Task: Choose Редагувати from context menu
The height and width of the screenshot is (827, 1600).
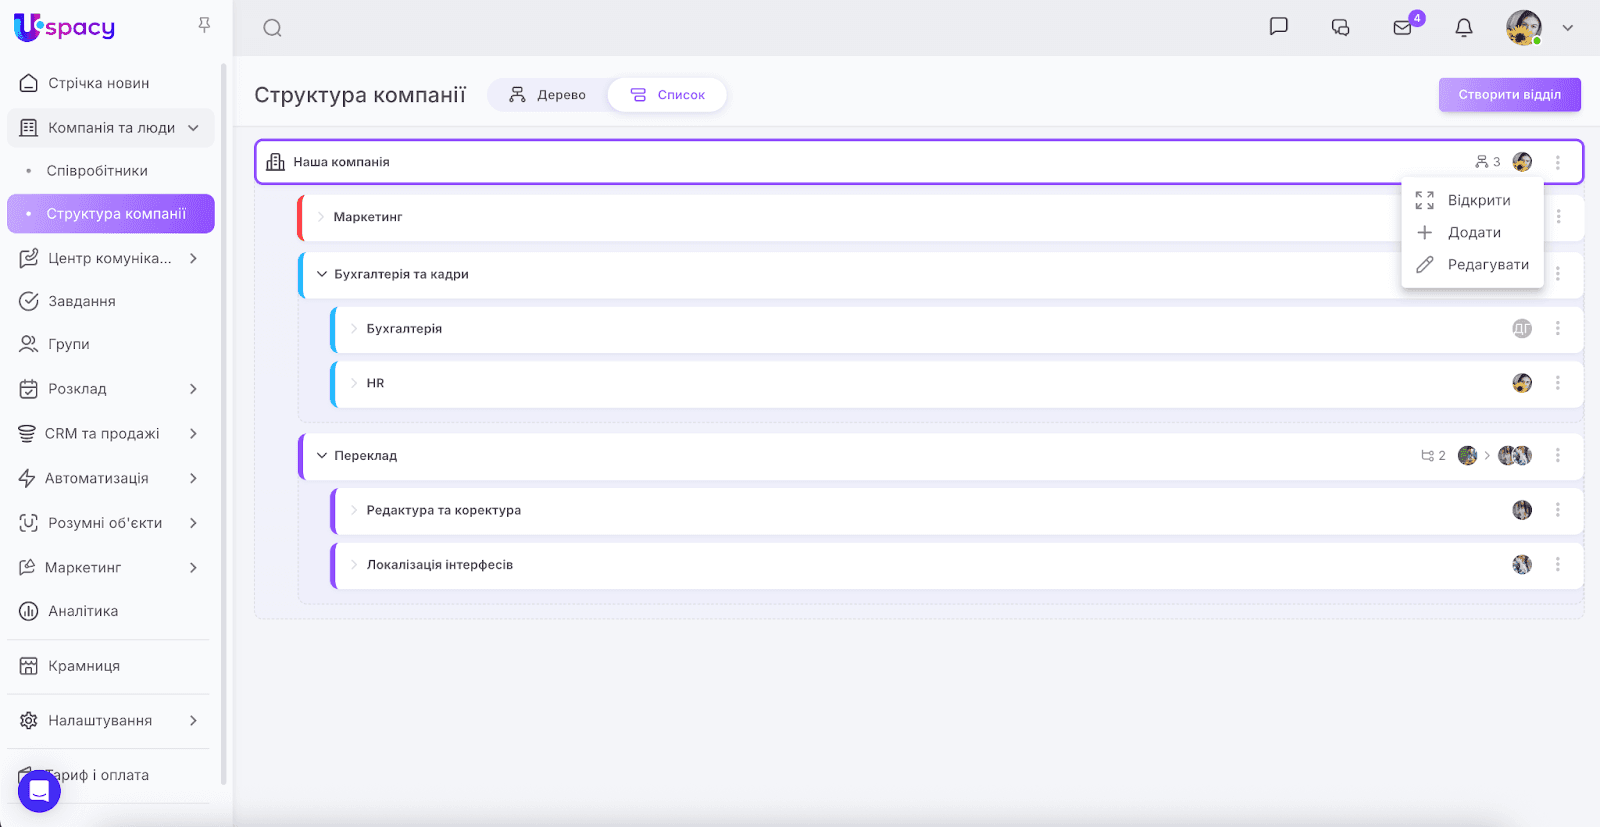Action: point(1487,265)
